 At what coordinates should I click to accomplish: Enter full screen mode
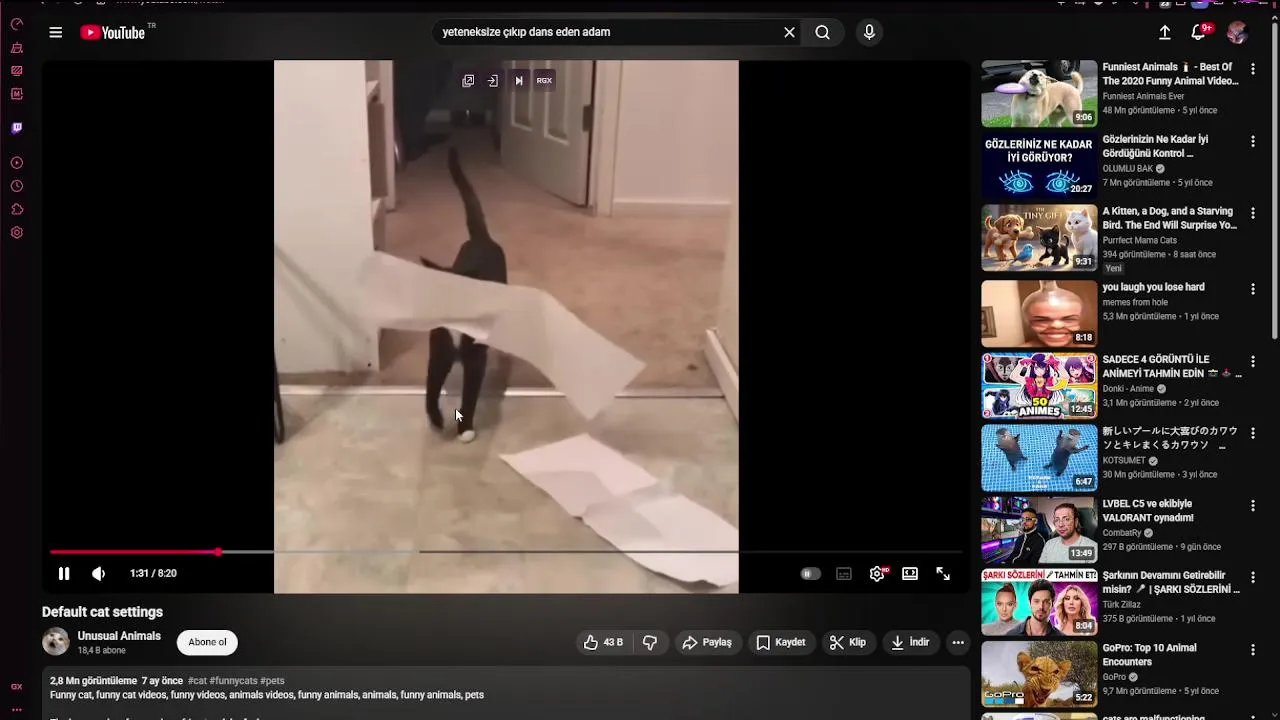pos(943,573)
